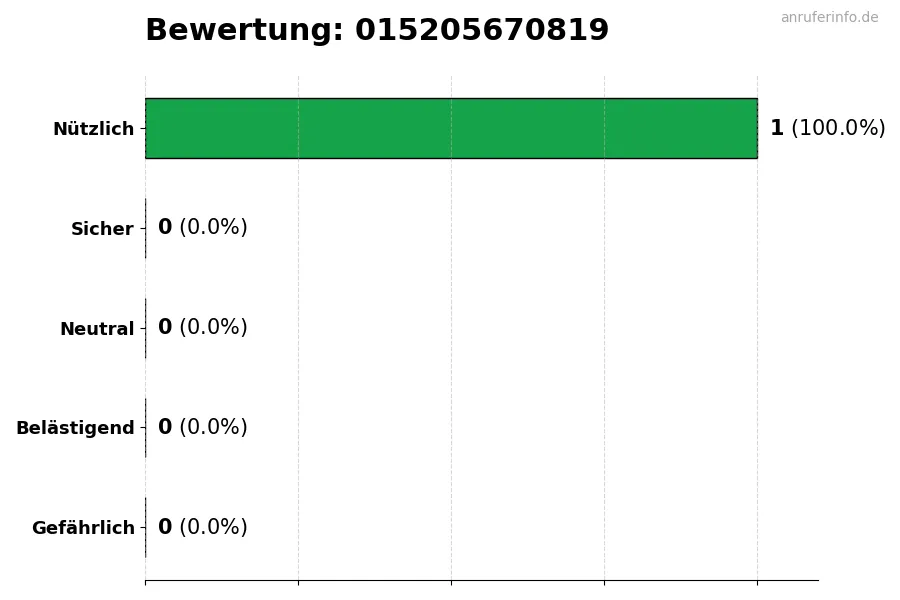
Task: Click the empty Sicher bar at the axis
Action: pos(146,228)
